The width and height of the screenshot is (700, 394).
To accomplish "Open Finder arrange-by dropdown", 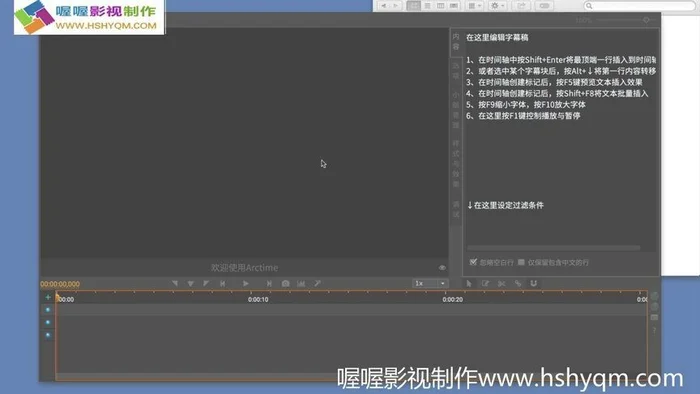I will [475, 5].
